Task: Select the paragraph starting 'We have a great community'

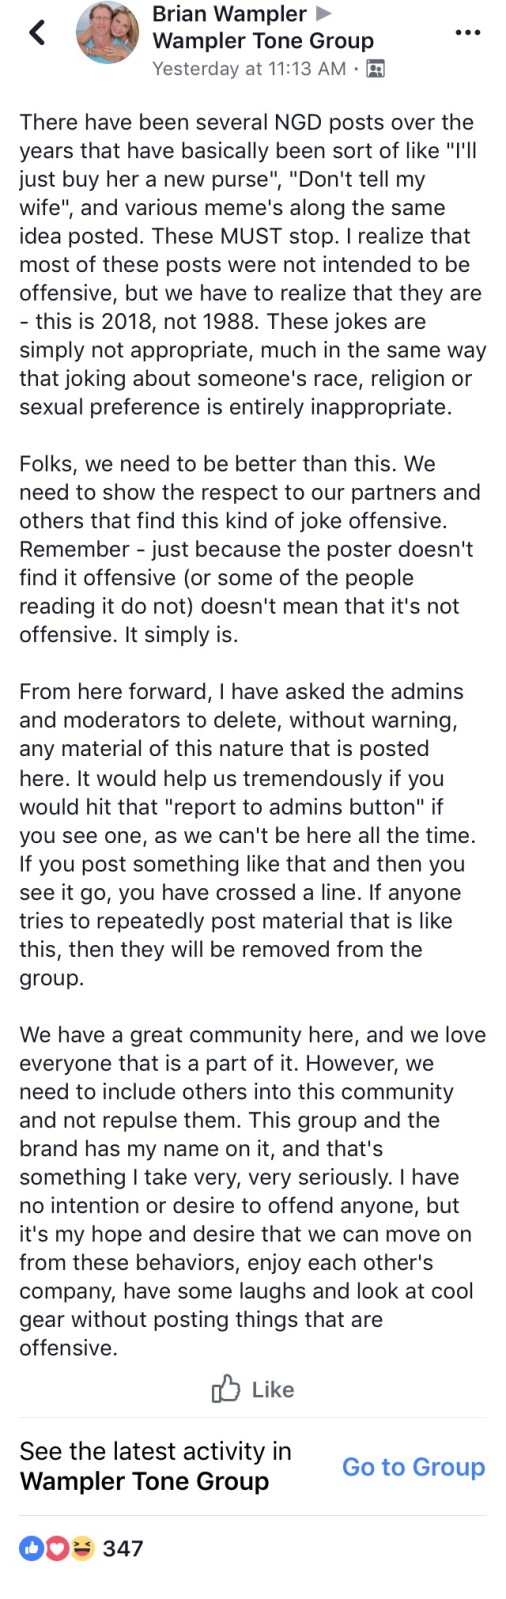Action: coord(253,1190)
